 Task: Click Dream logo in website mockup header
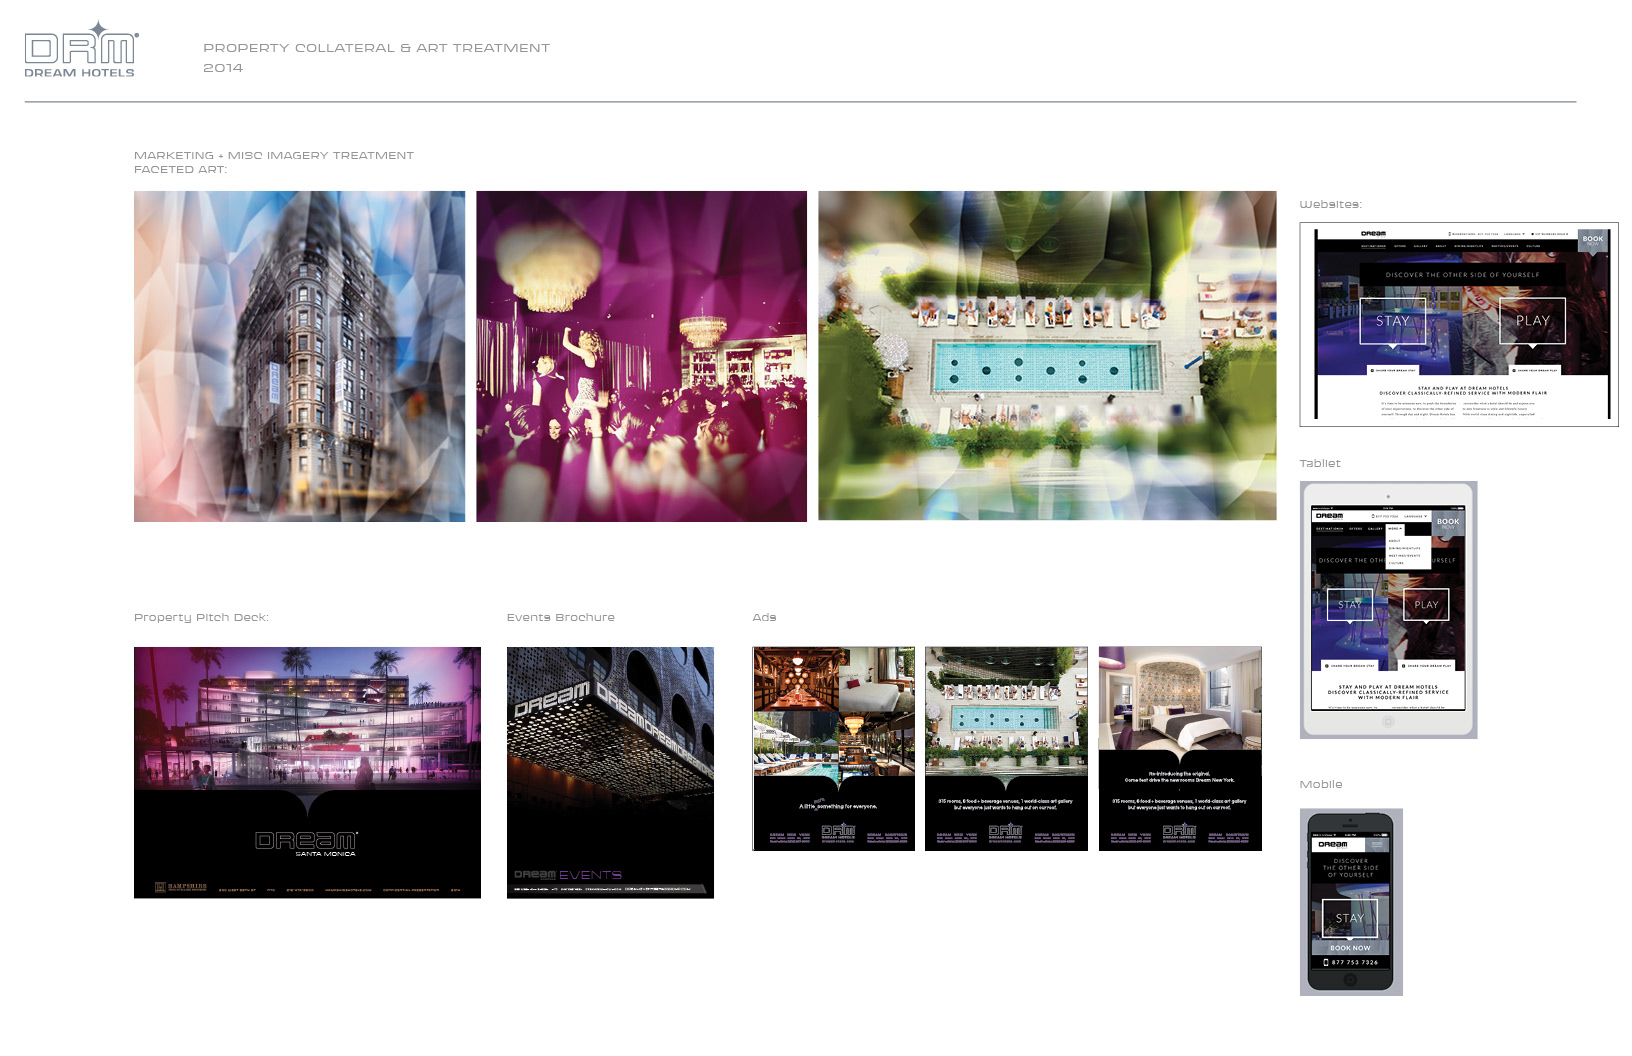pyautogui.click(x=1373, y=234)
